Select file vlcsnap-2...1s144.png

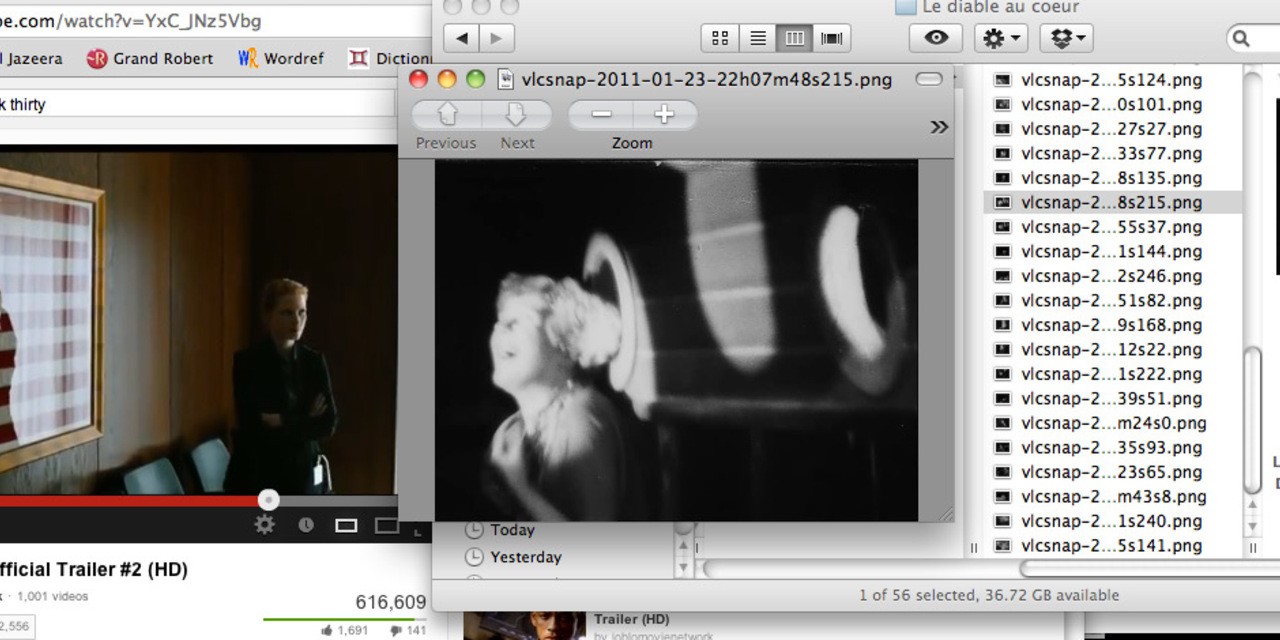click(x=1112, y=251)
